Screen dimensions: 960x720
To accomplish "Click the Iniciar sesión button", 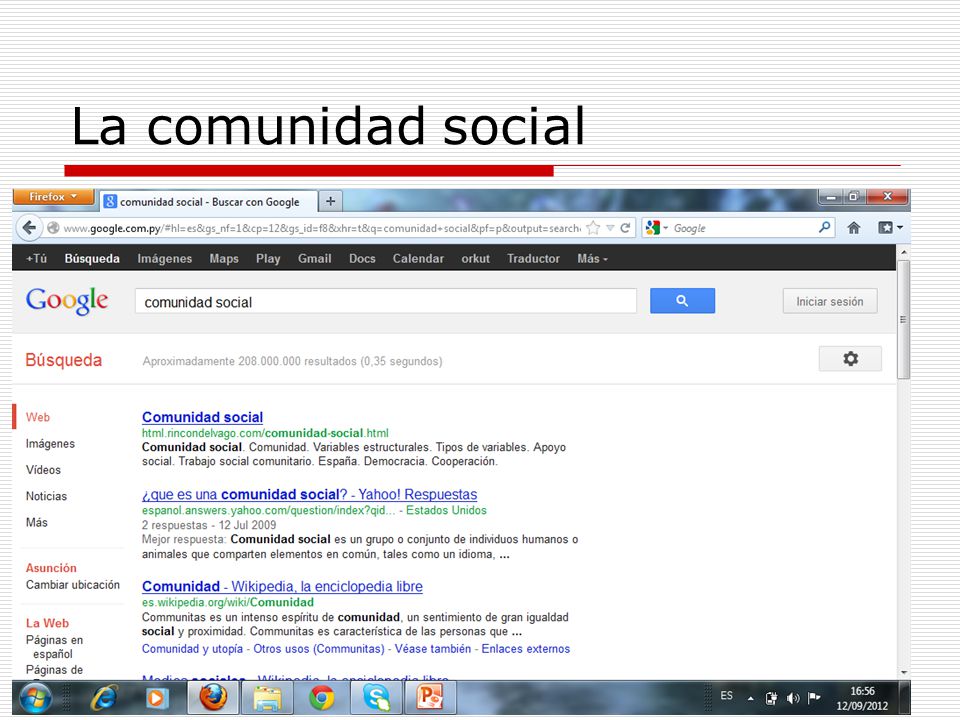I will 830,301.
